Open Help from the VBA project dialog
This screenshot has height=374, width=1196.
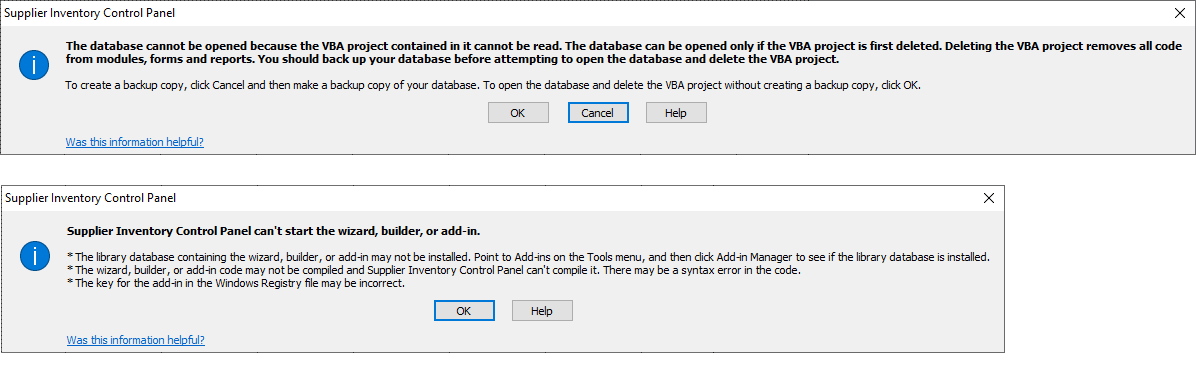(x=676, y=113)
